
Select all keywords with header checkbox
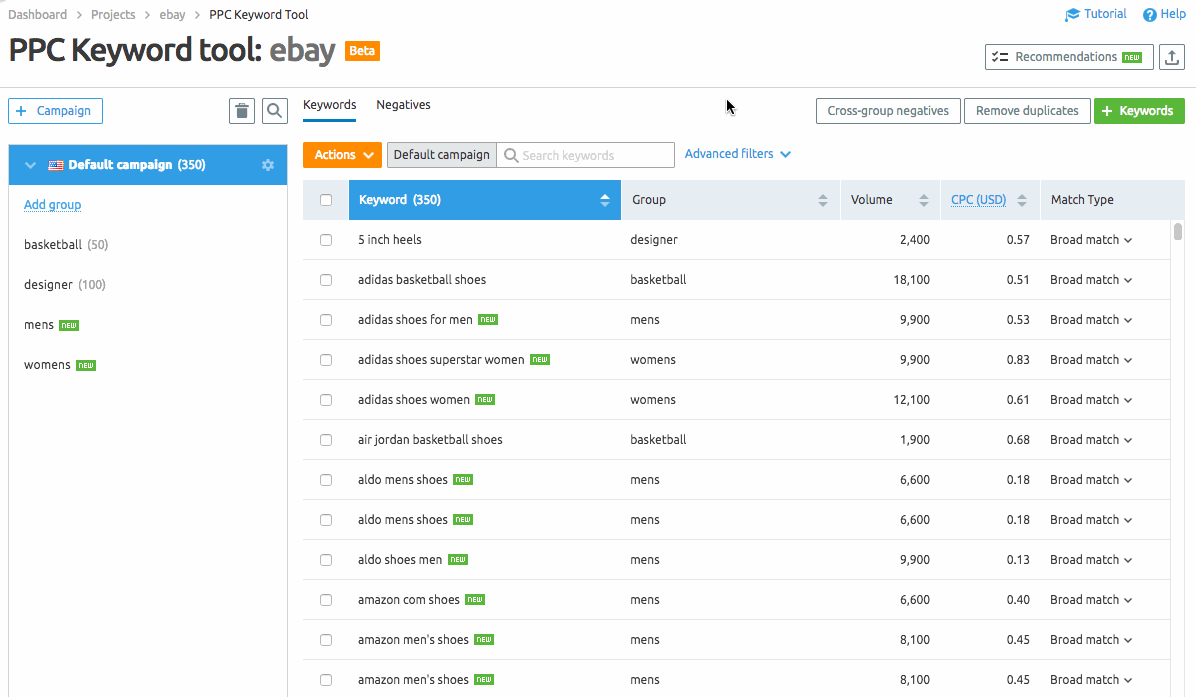coord(325,199)
